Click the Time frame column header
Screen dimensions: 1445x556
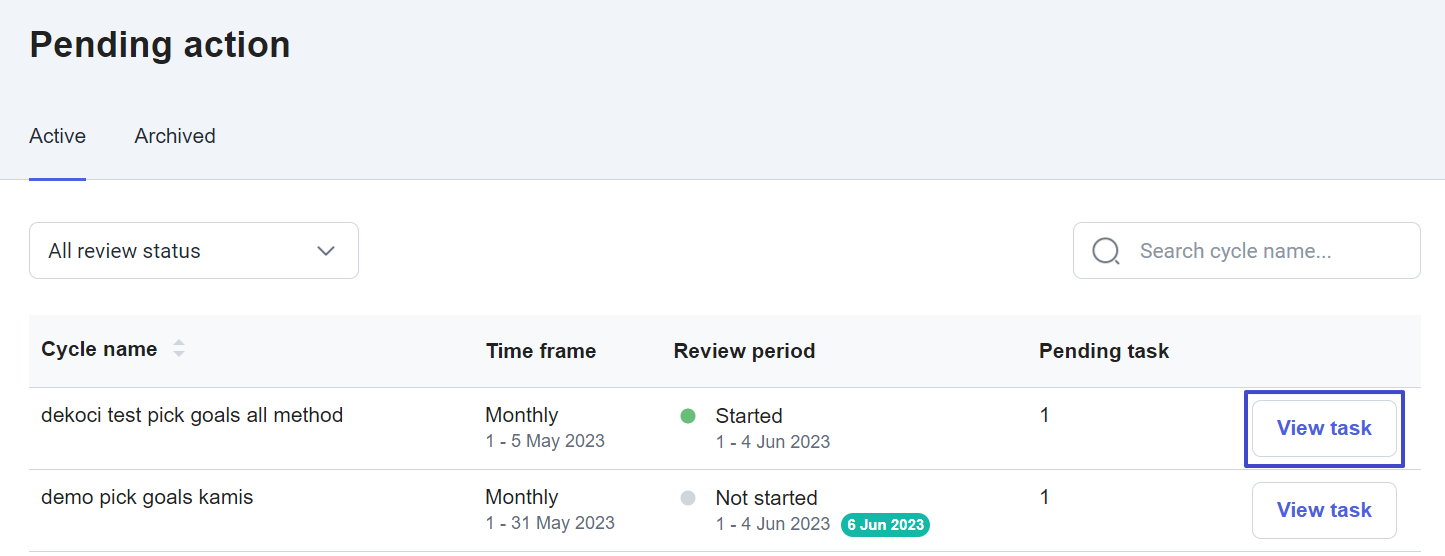[541, 351]
